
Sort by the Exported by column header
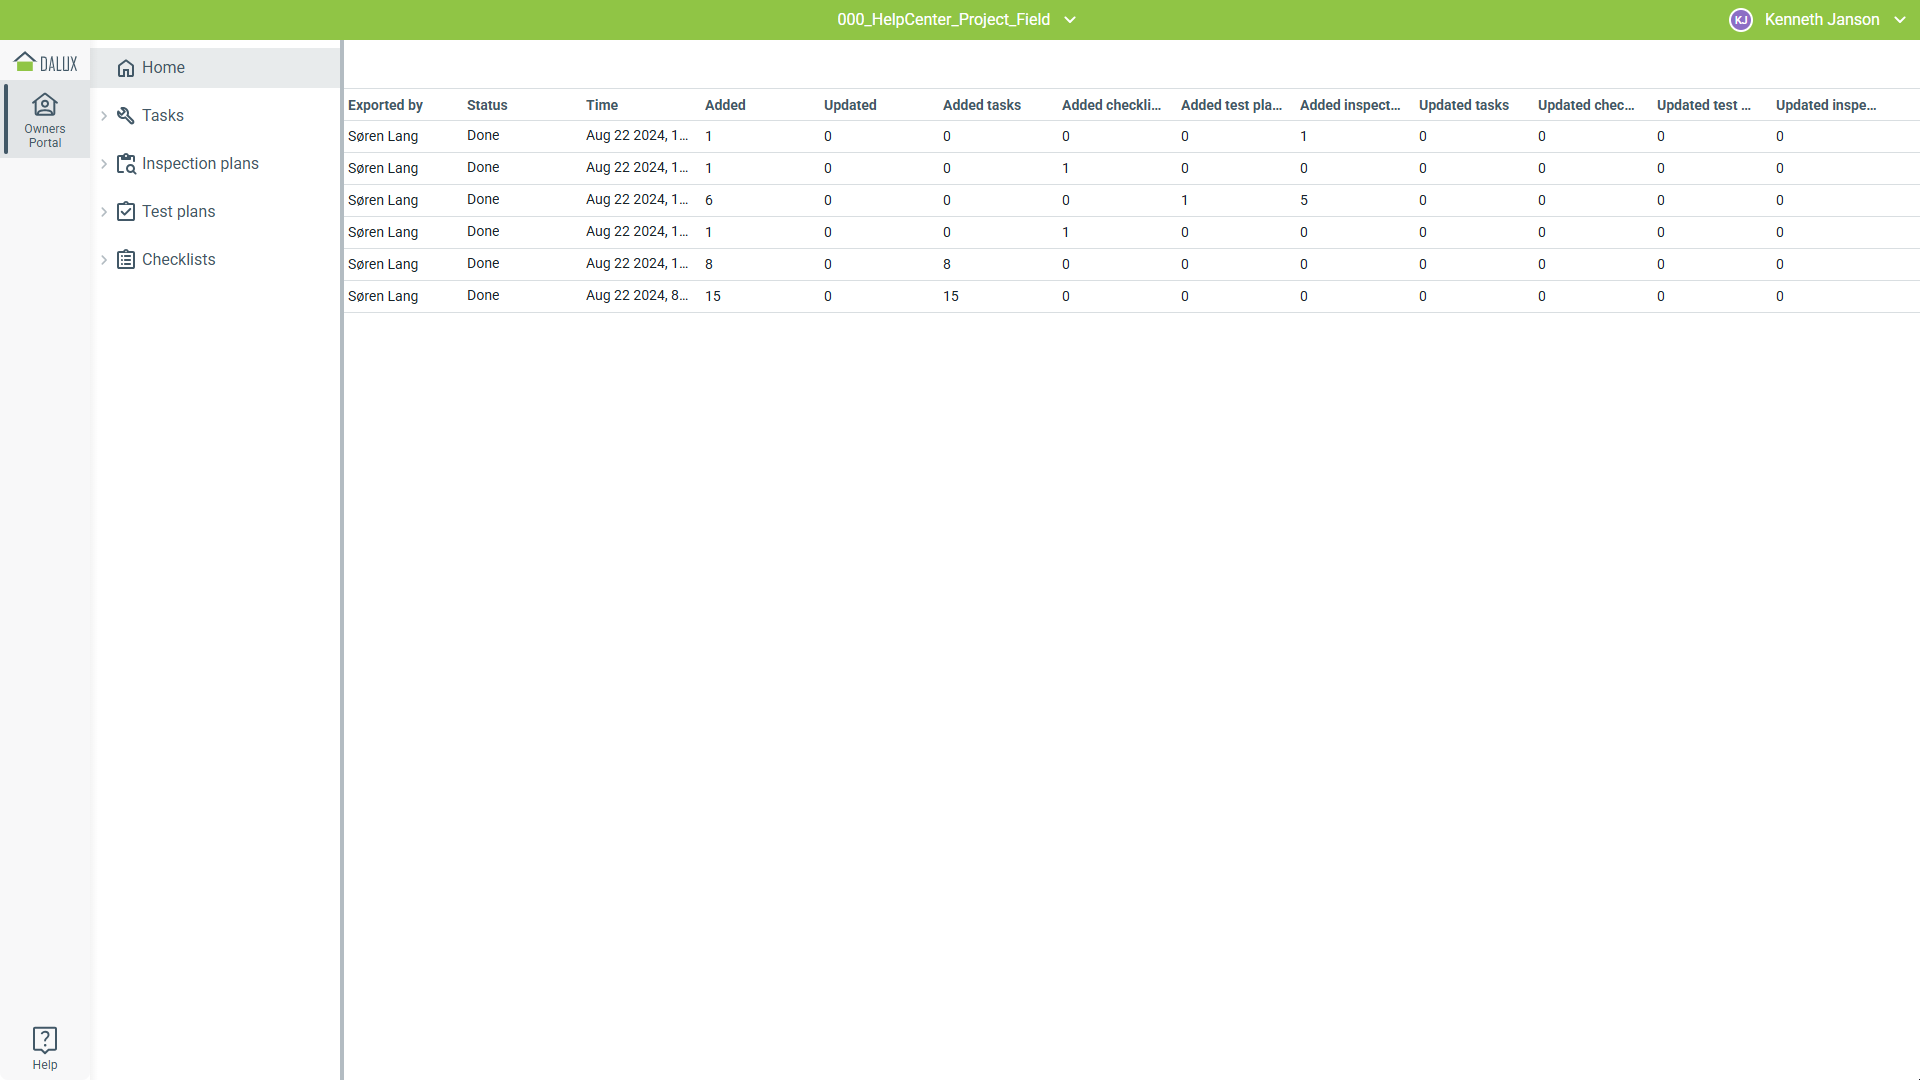(385, 105)
